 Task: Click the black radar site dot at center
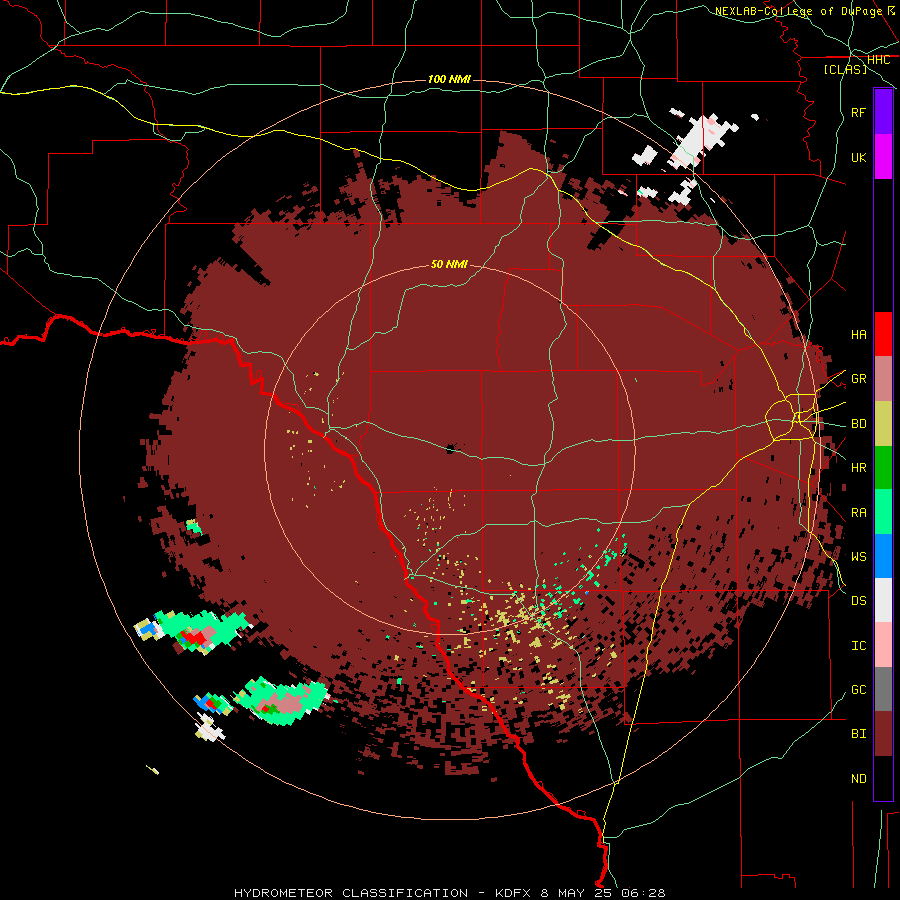[x=450, y=448]
